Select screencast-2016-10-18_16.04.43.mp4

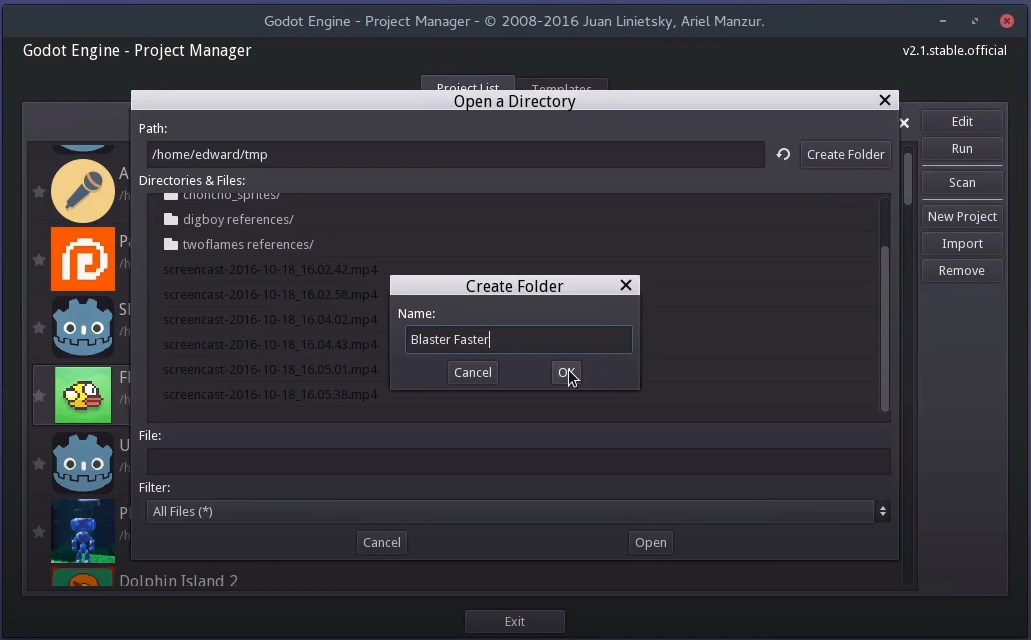tap(270, 345)
